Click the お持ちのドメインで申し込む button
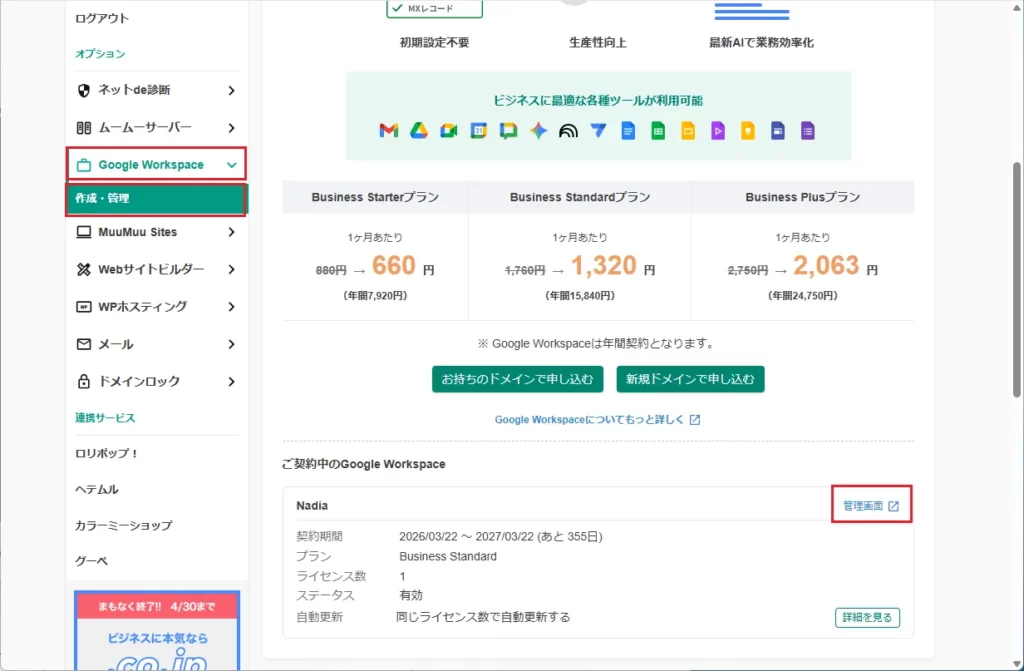 (517, 379)
